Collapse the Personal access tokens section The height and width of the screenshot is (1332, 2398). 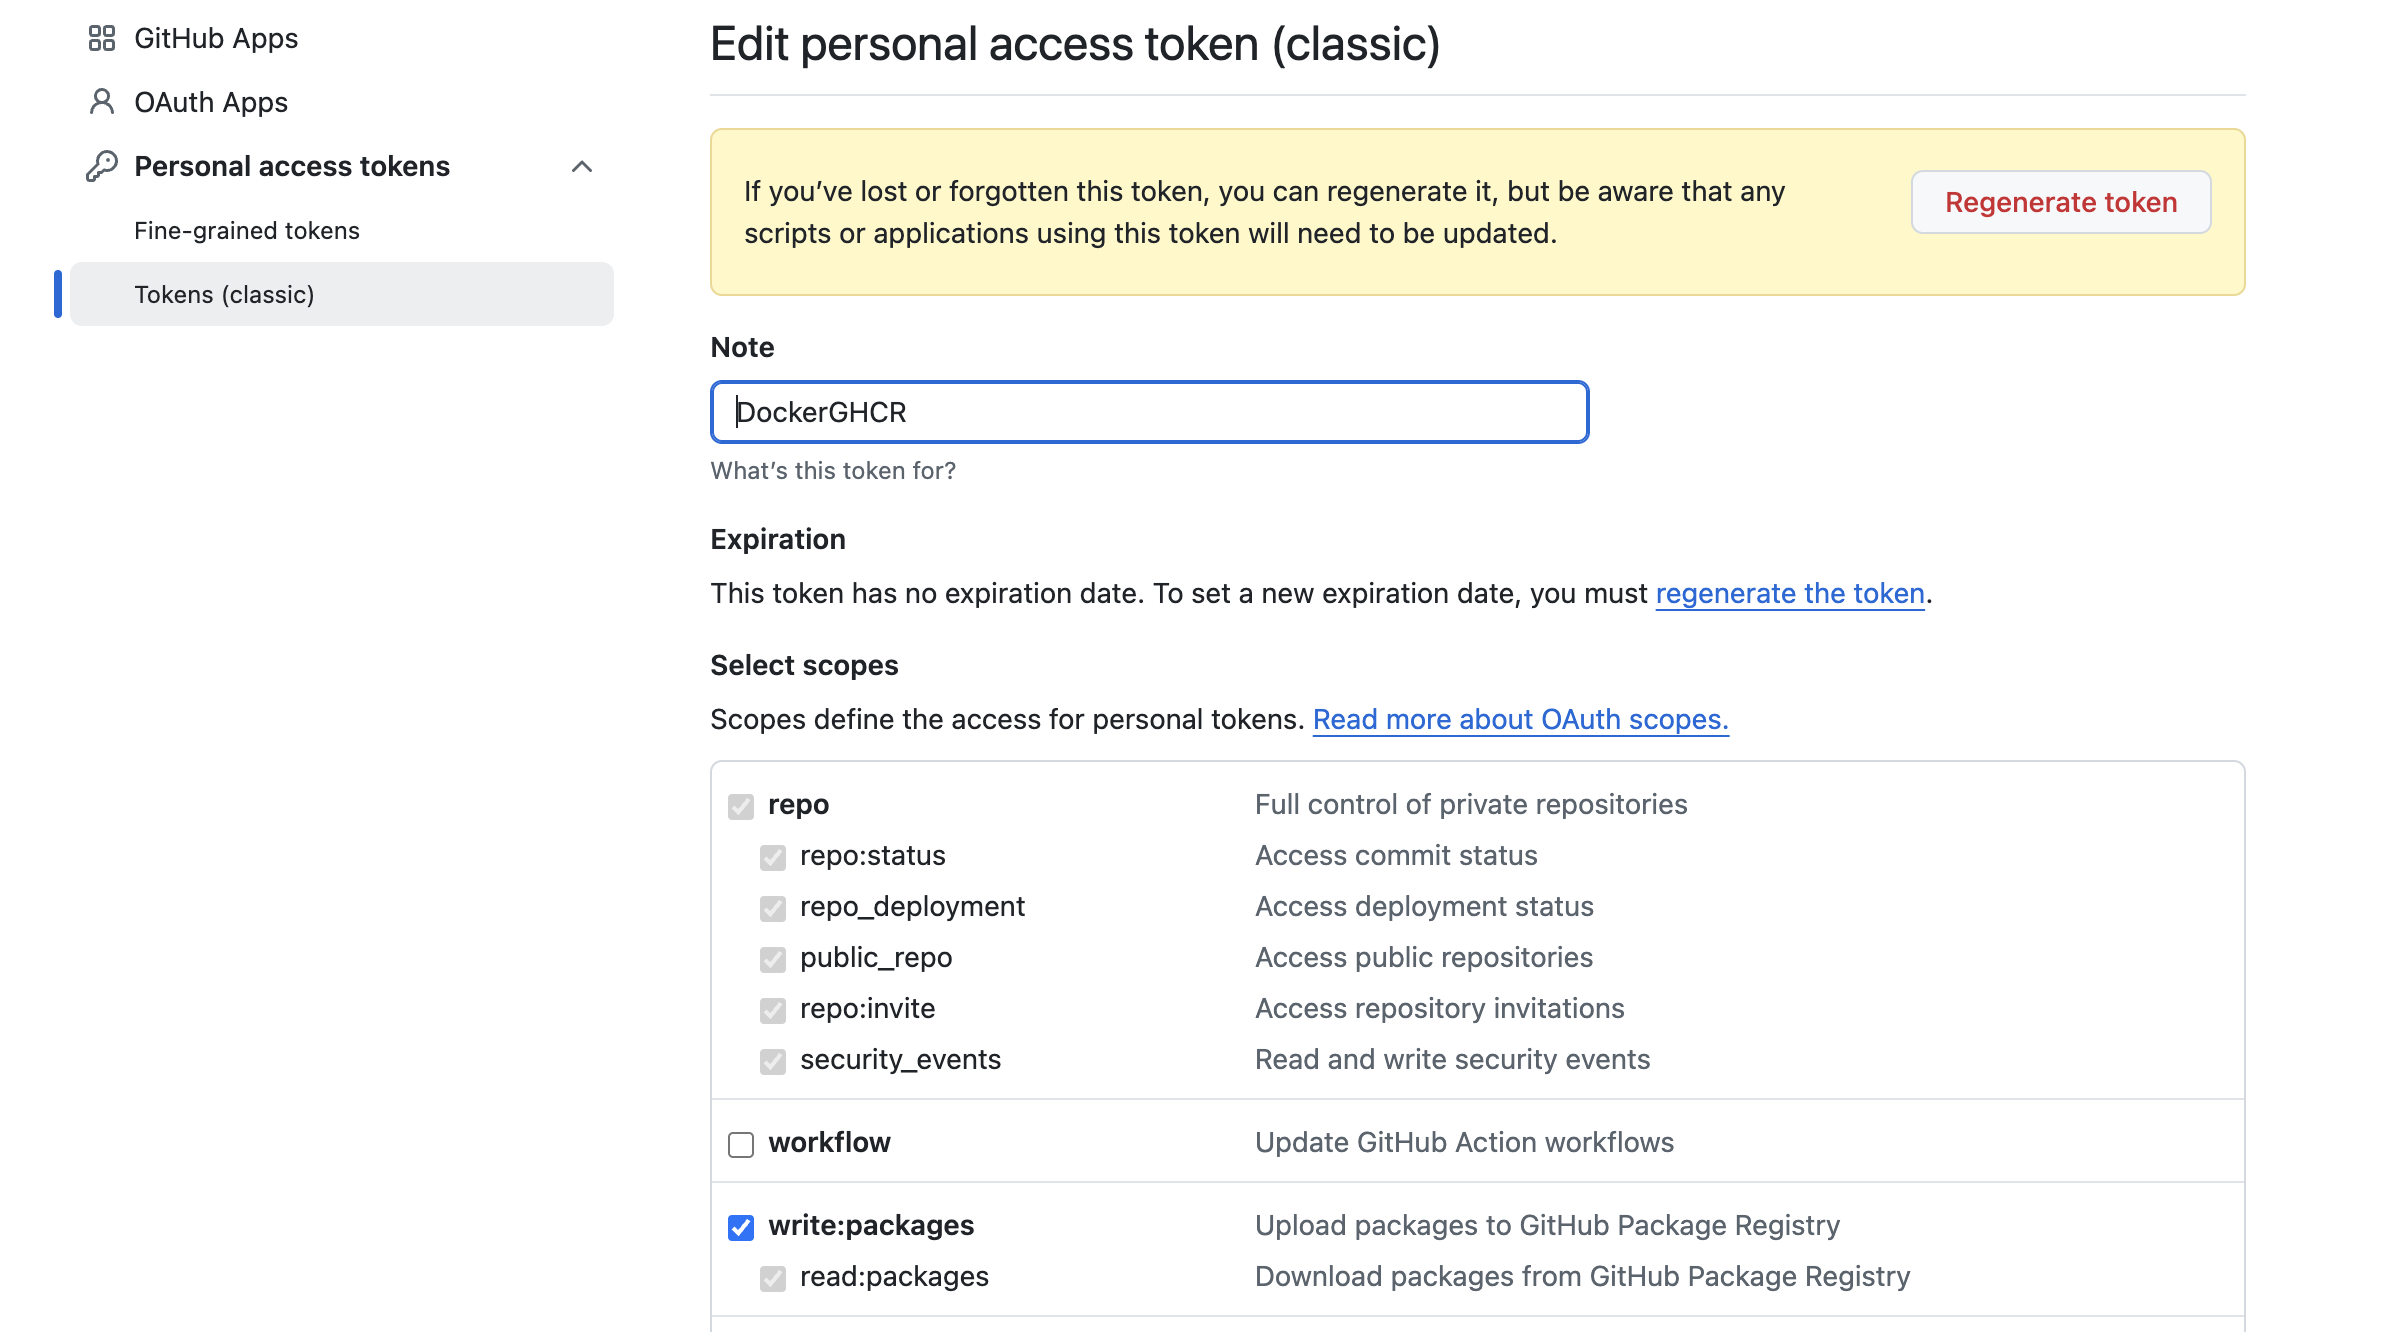pos(582,166)
